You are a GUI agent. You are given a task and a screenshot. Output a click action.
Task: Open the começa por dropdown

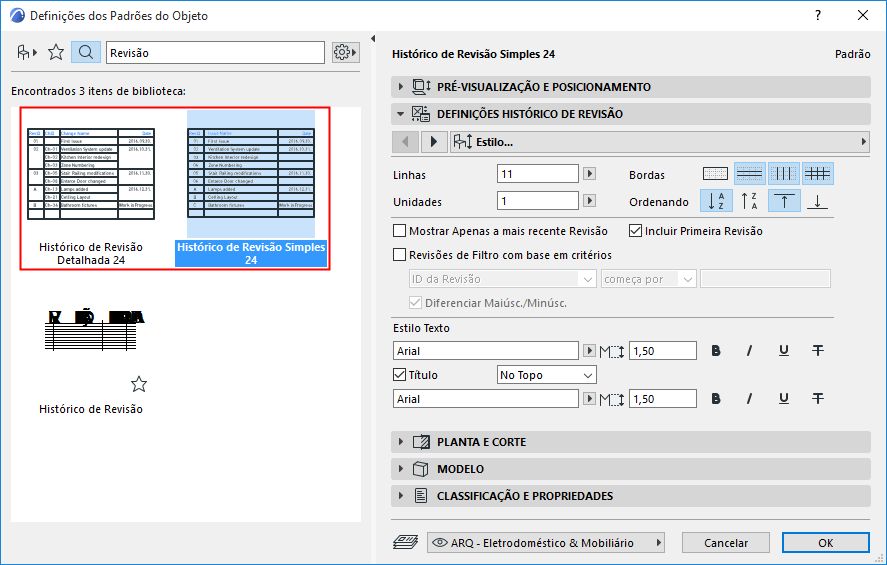[648, 279]
